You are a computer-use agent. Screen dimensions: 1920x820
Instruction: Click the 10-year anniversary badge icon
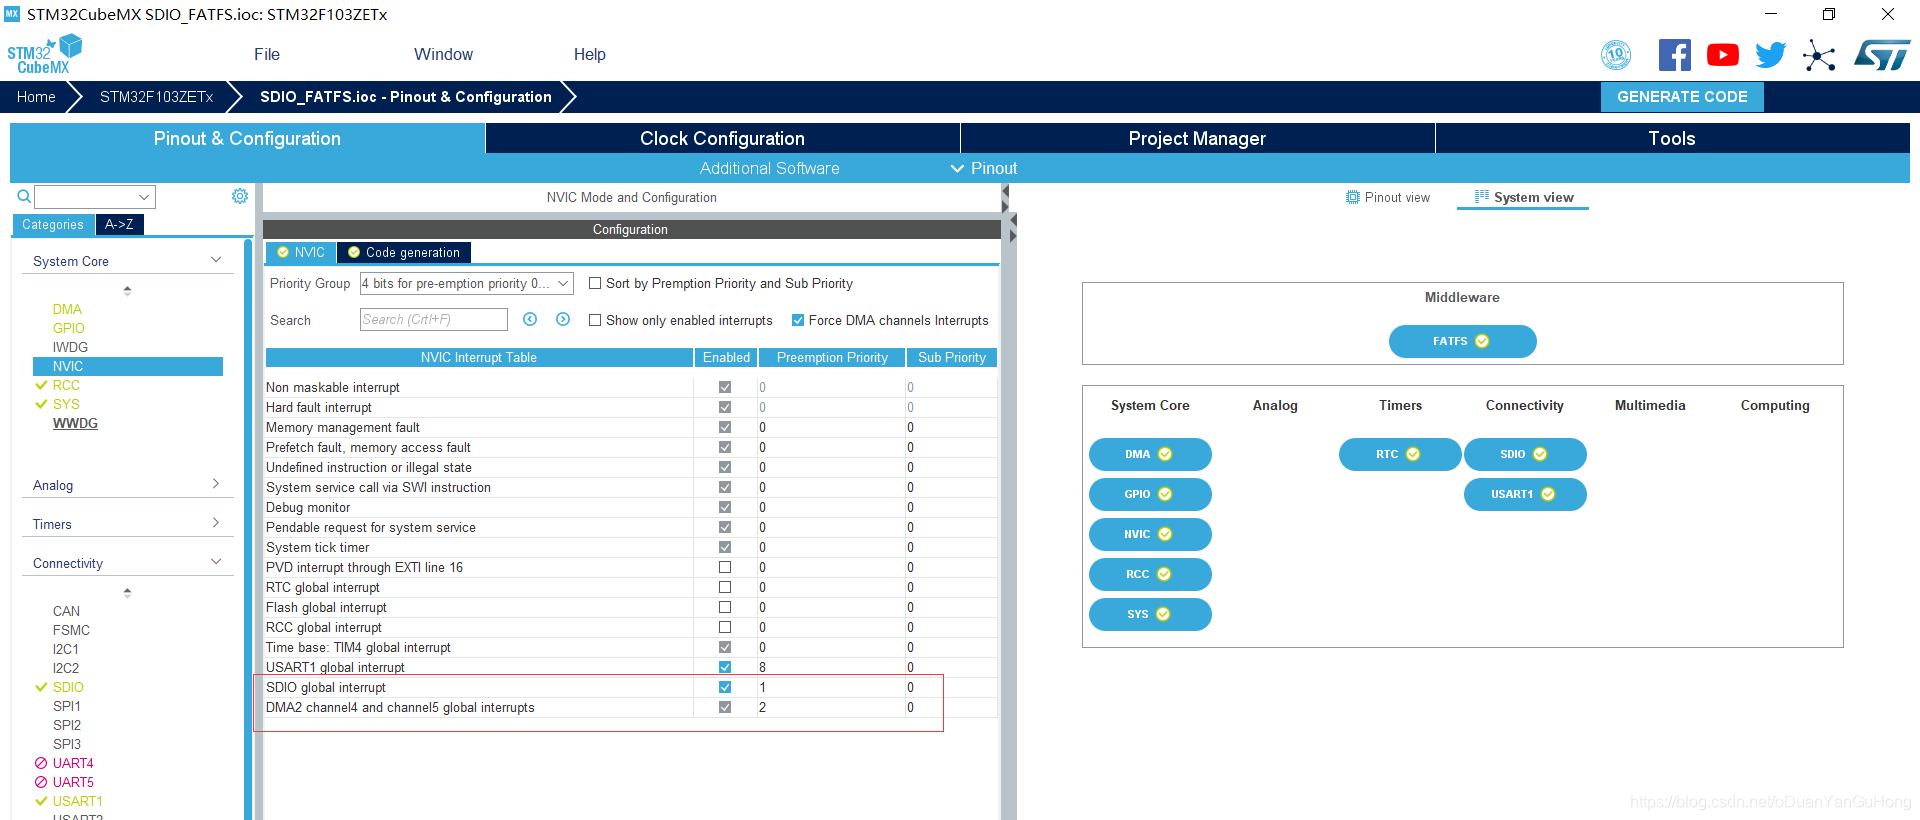1616,55
